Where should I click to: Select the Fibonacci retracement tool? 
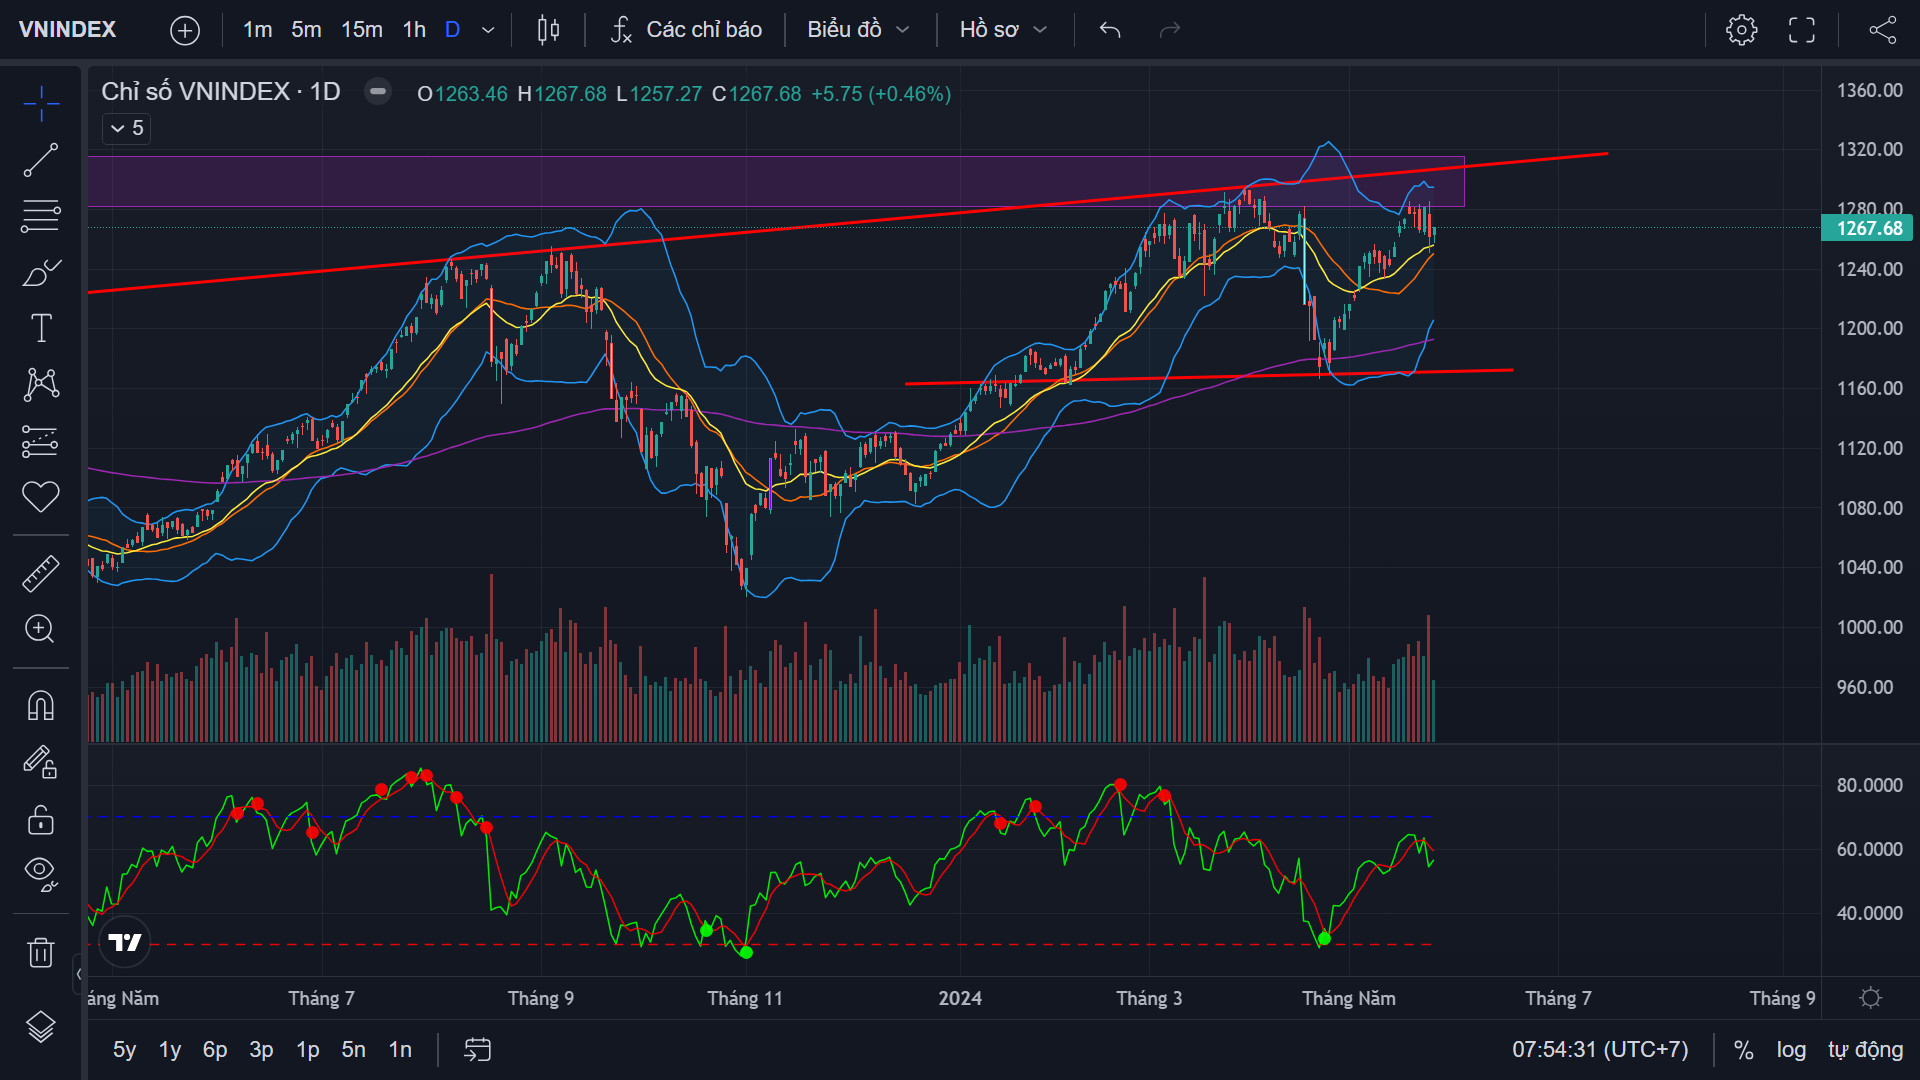(x=41, y=216)
